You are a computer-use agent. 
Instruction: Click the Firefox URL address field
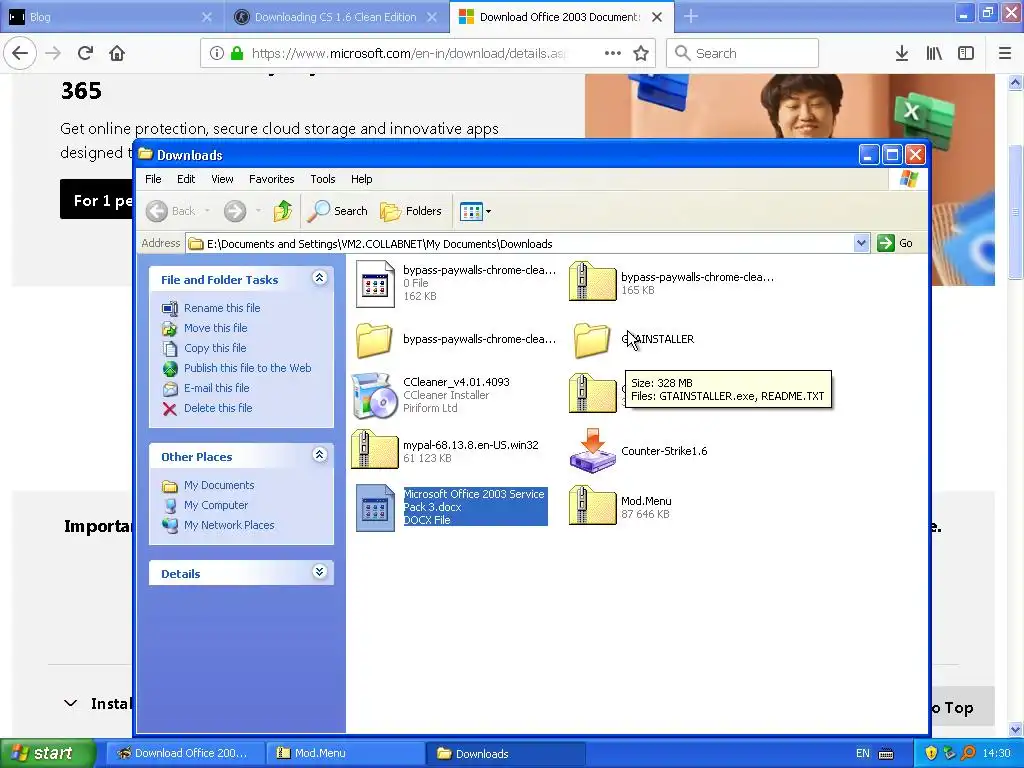(x=408, y=53)
